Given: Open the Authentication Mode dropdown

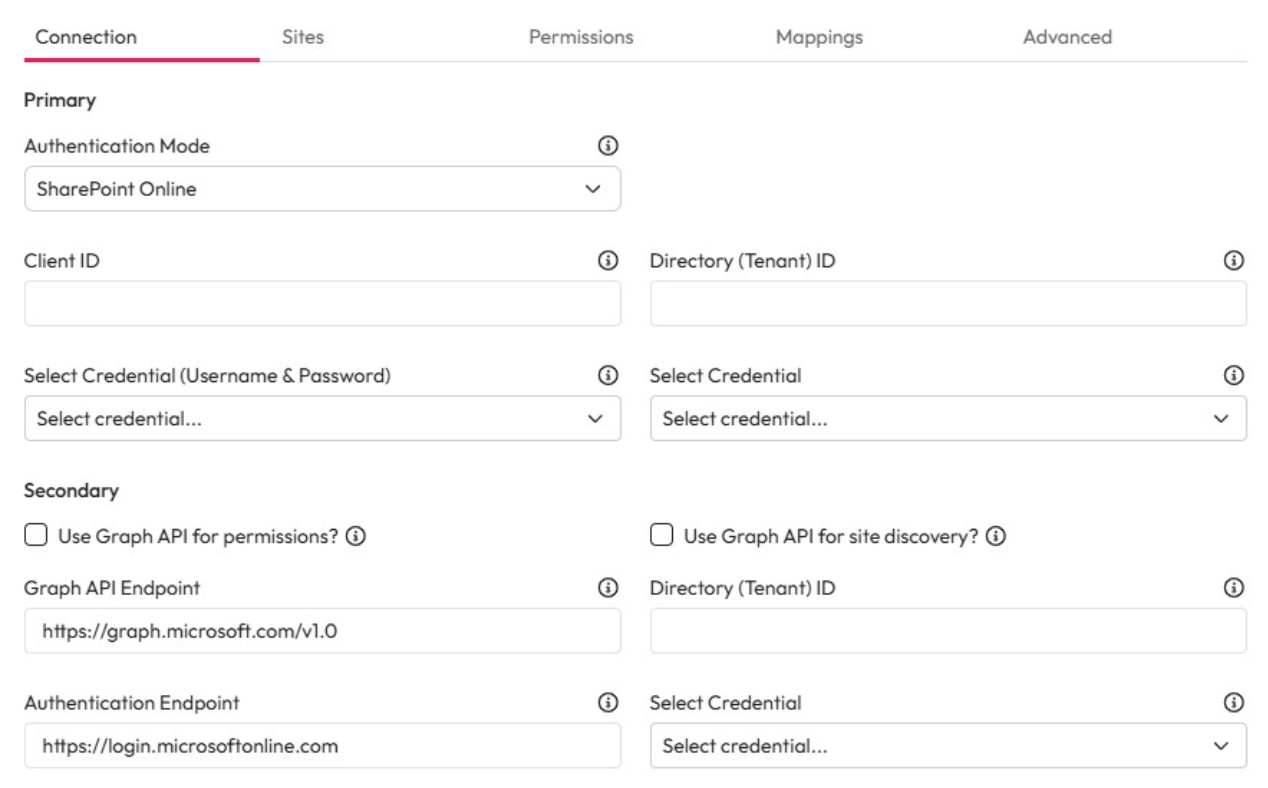Looking at the screenshot, I should click(322, 189).
